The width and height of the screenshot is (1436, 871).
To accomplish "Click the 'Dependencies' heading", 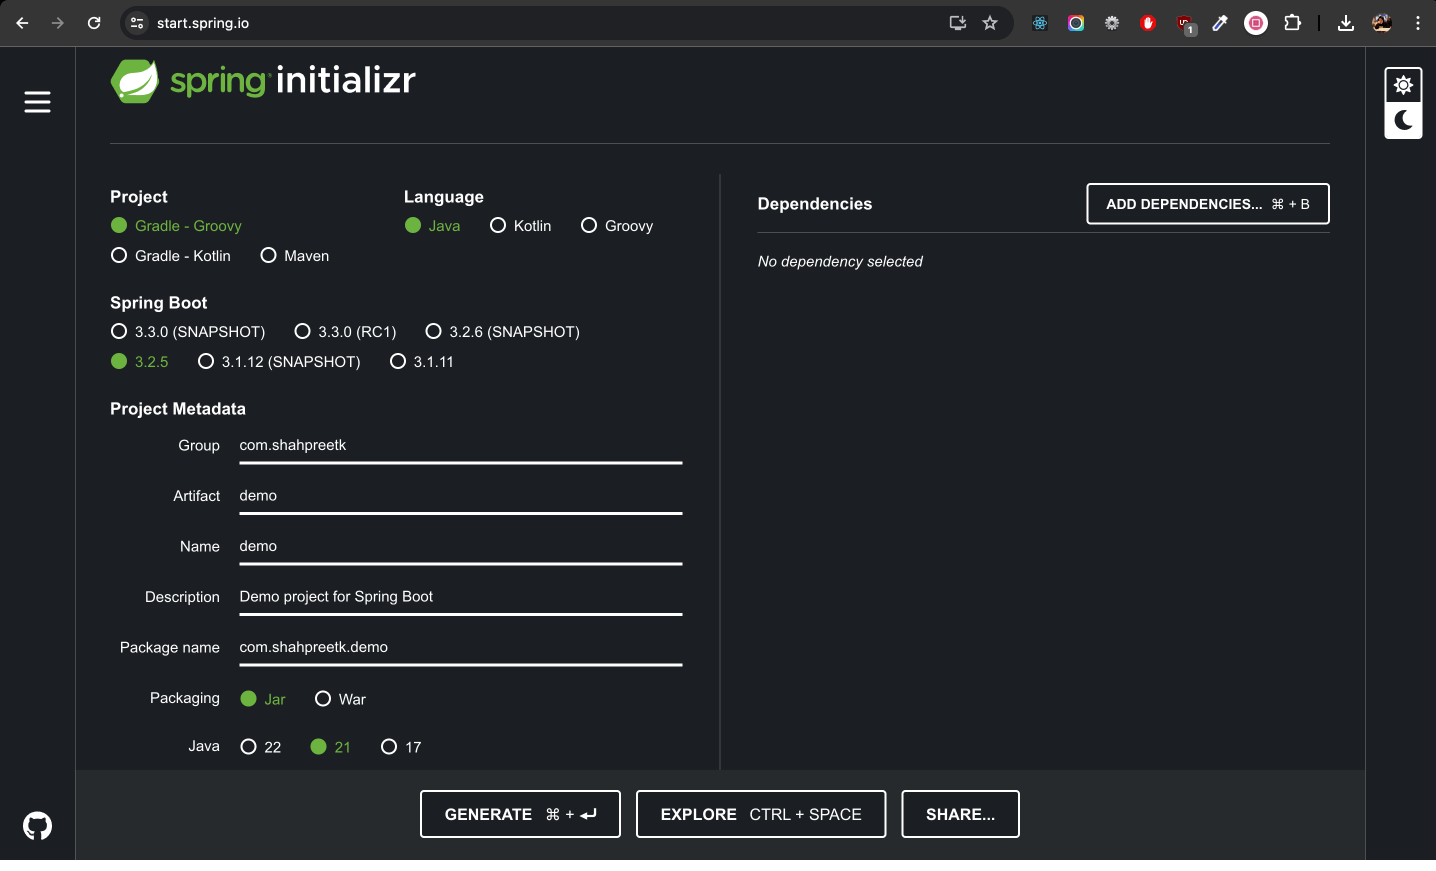I will point(815,204).
